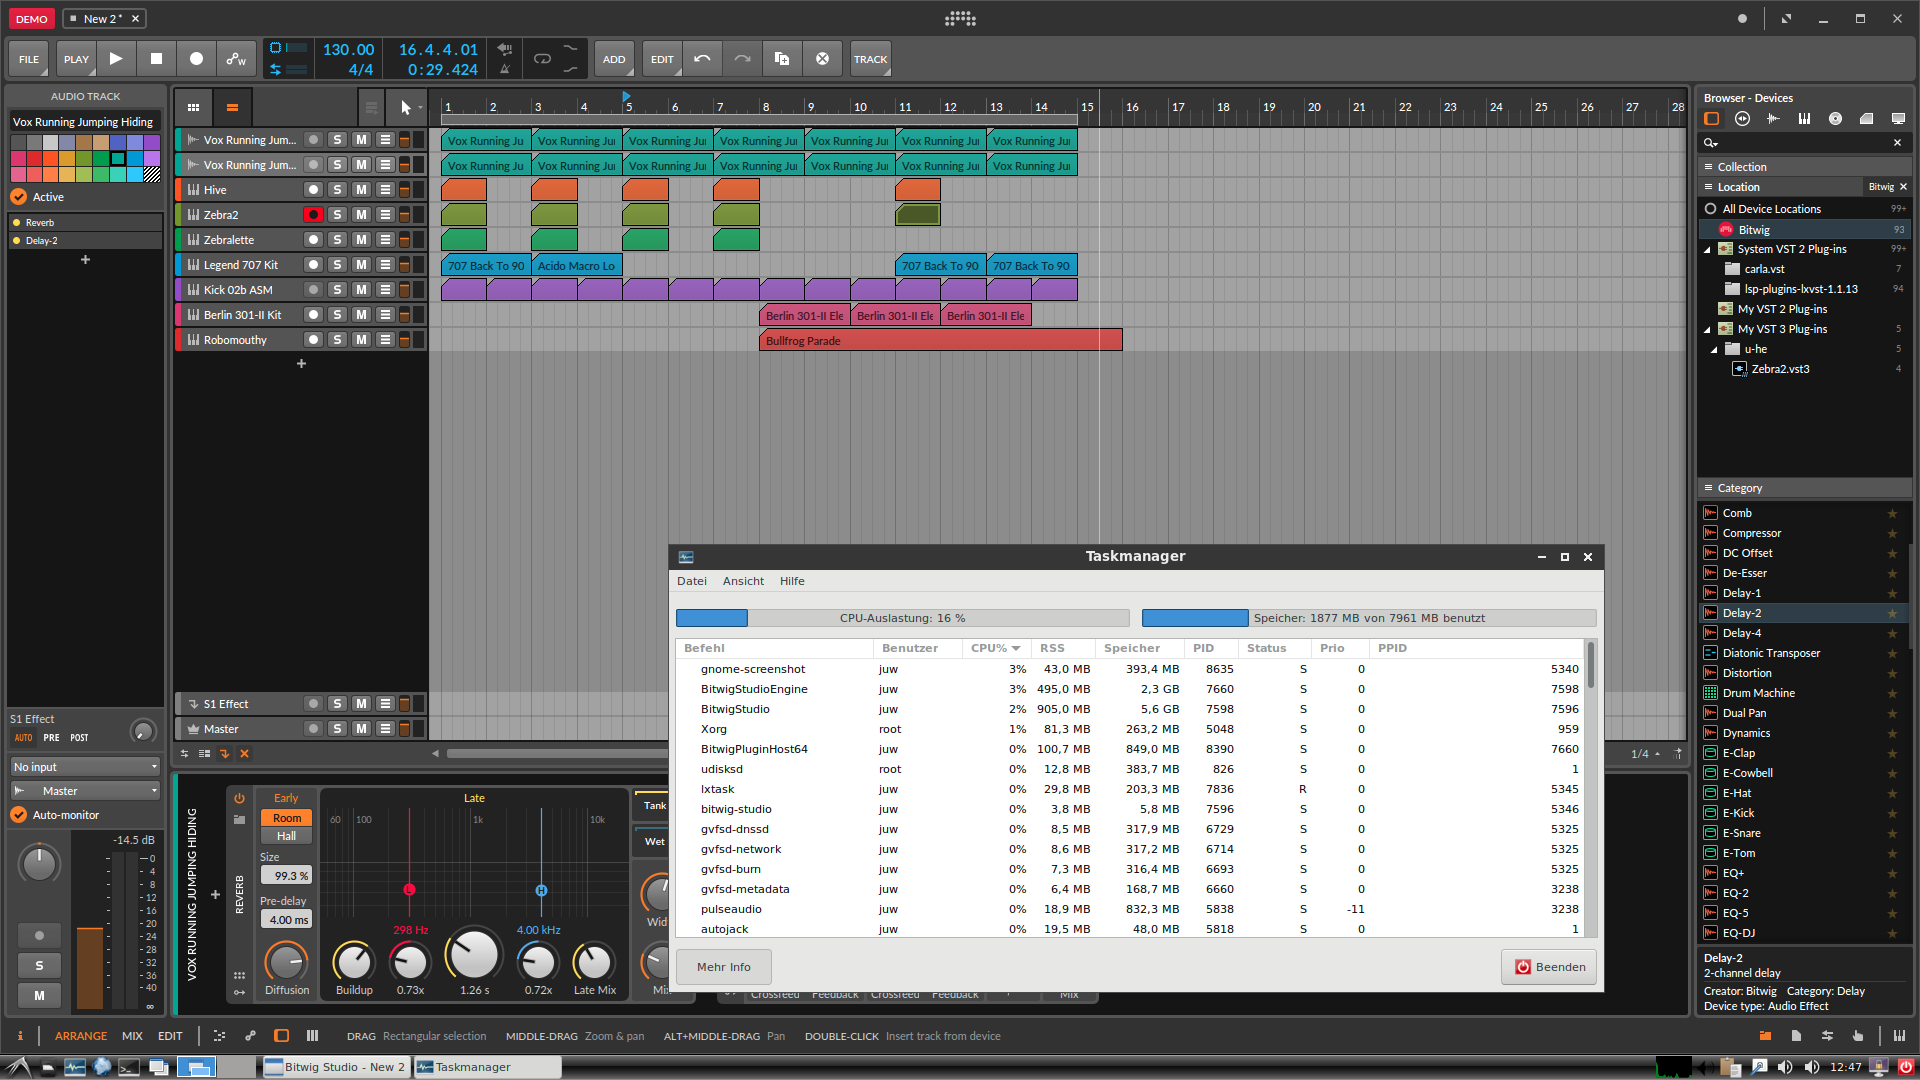Open the automation write mode icon
This screenshot has height=1080, width=1920.
(x=236, y=59)
